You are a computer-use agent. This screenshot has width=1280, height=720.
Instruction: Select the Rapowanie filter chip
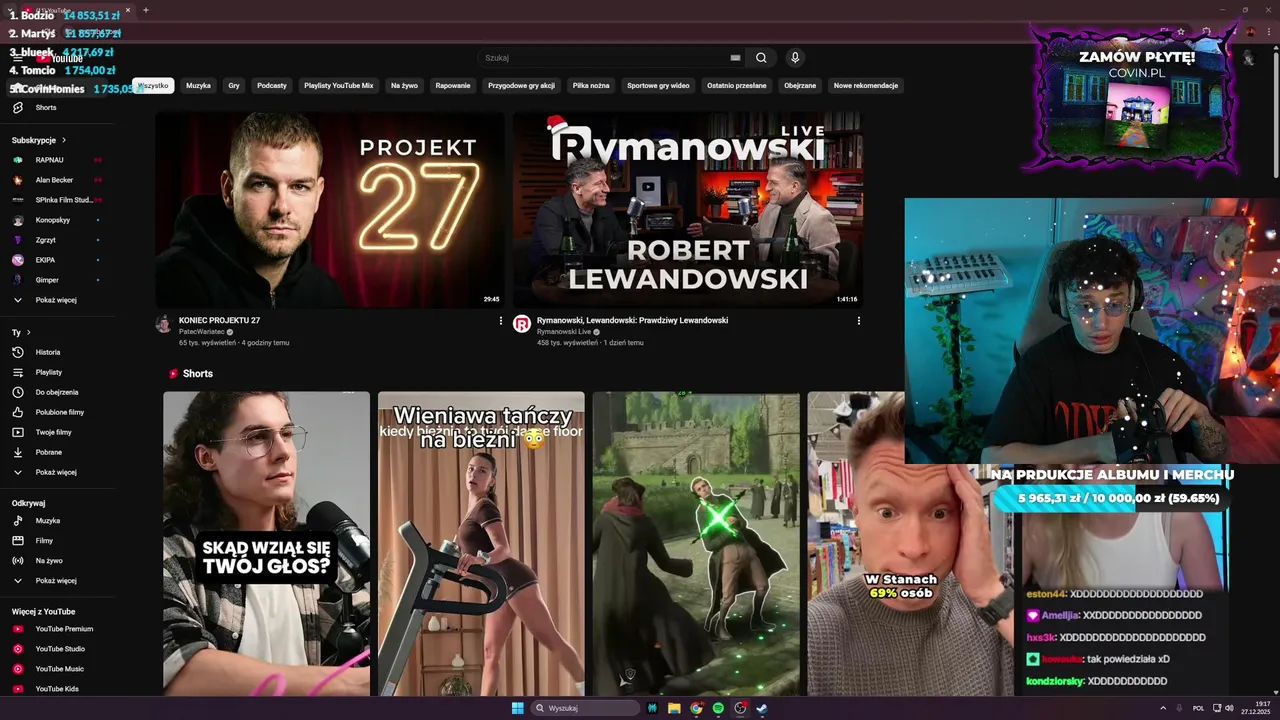(x=453, y=86)
